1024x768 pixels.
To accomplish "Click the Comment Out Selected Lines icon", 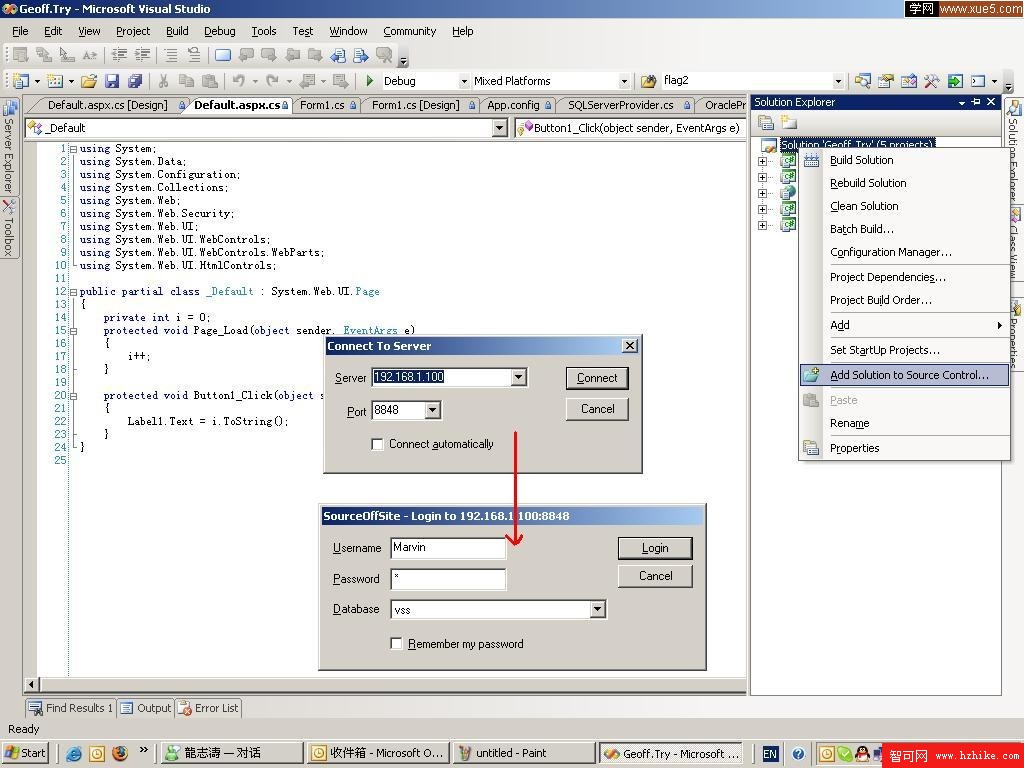I will tap(170, 55).
